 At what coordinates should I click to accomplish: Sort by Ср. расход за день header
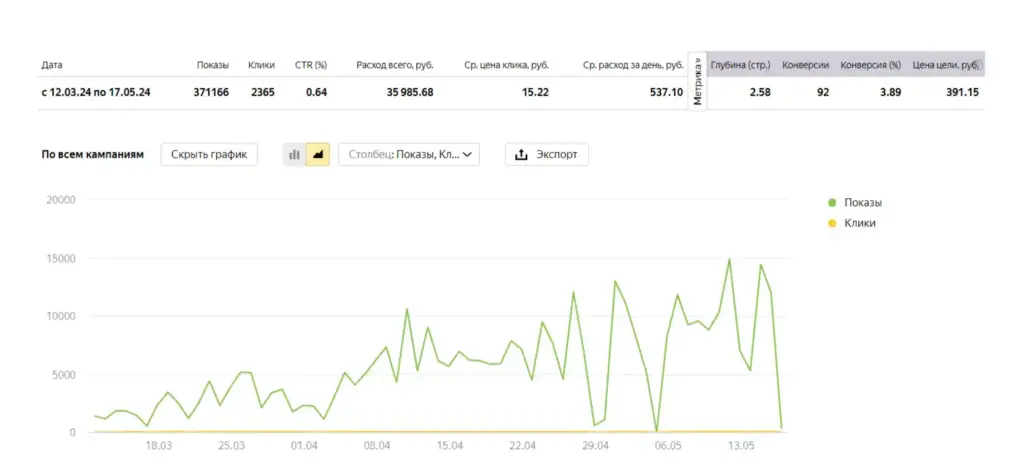click(x=633, y=65)
